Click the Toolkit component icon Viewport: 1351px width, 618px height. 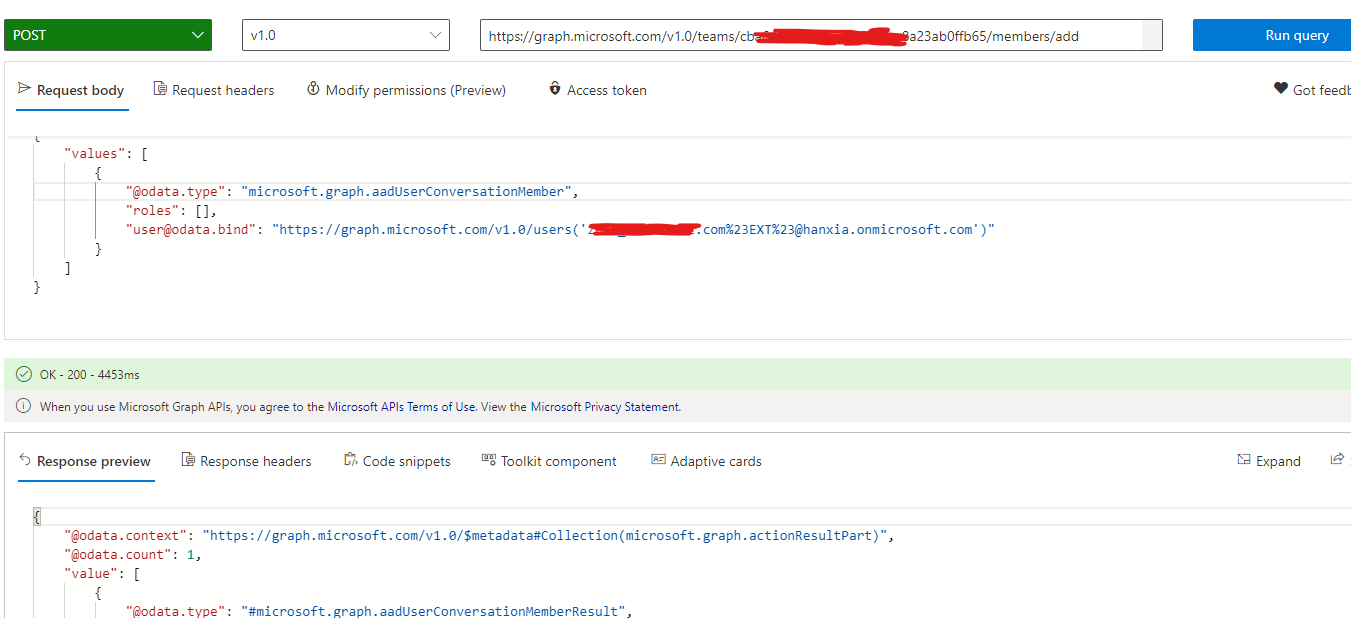point(489,460)
